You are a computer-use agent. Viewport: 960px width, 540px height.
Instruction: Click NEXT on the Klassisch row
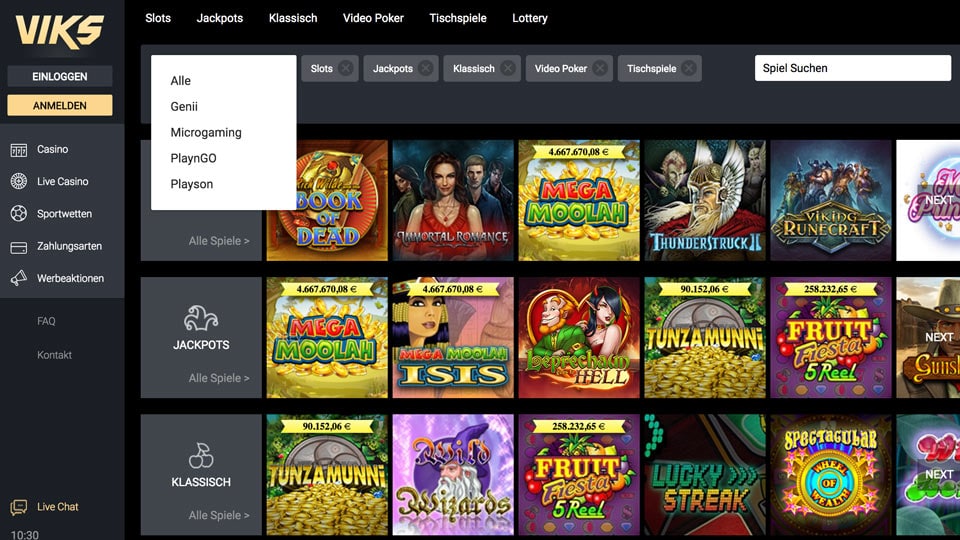(x=939, y=474)
